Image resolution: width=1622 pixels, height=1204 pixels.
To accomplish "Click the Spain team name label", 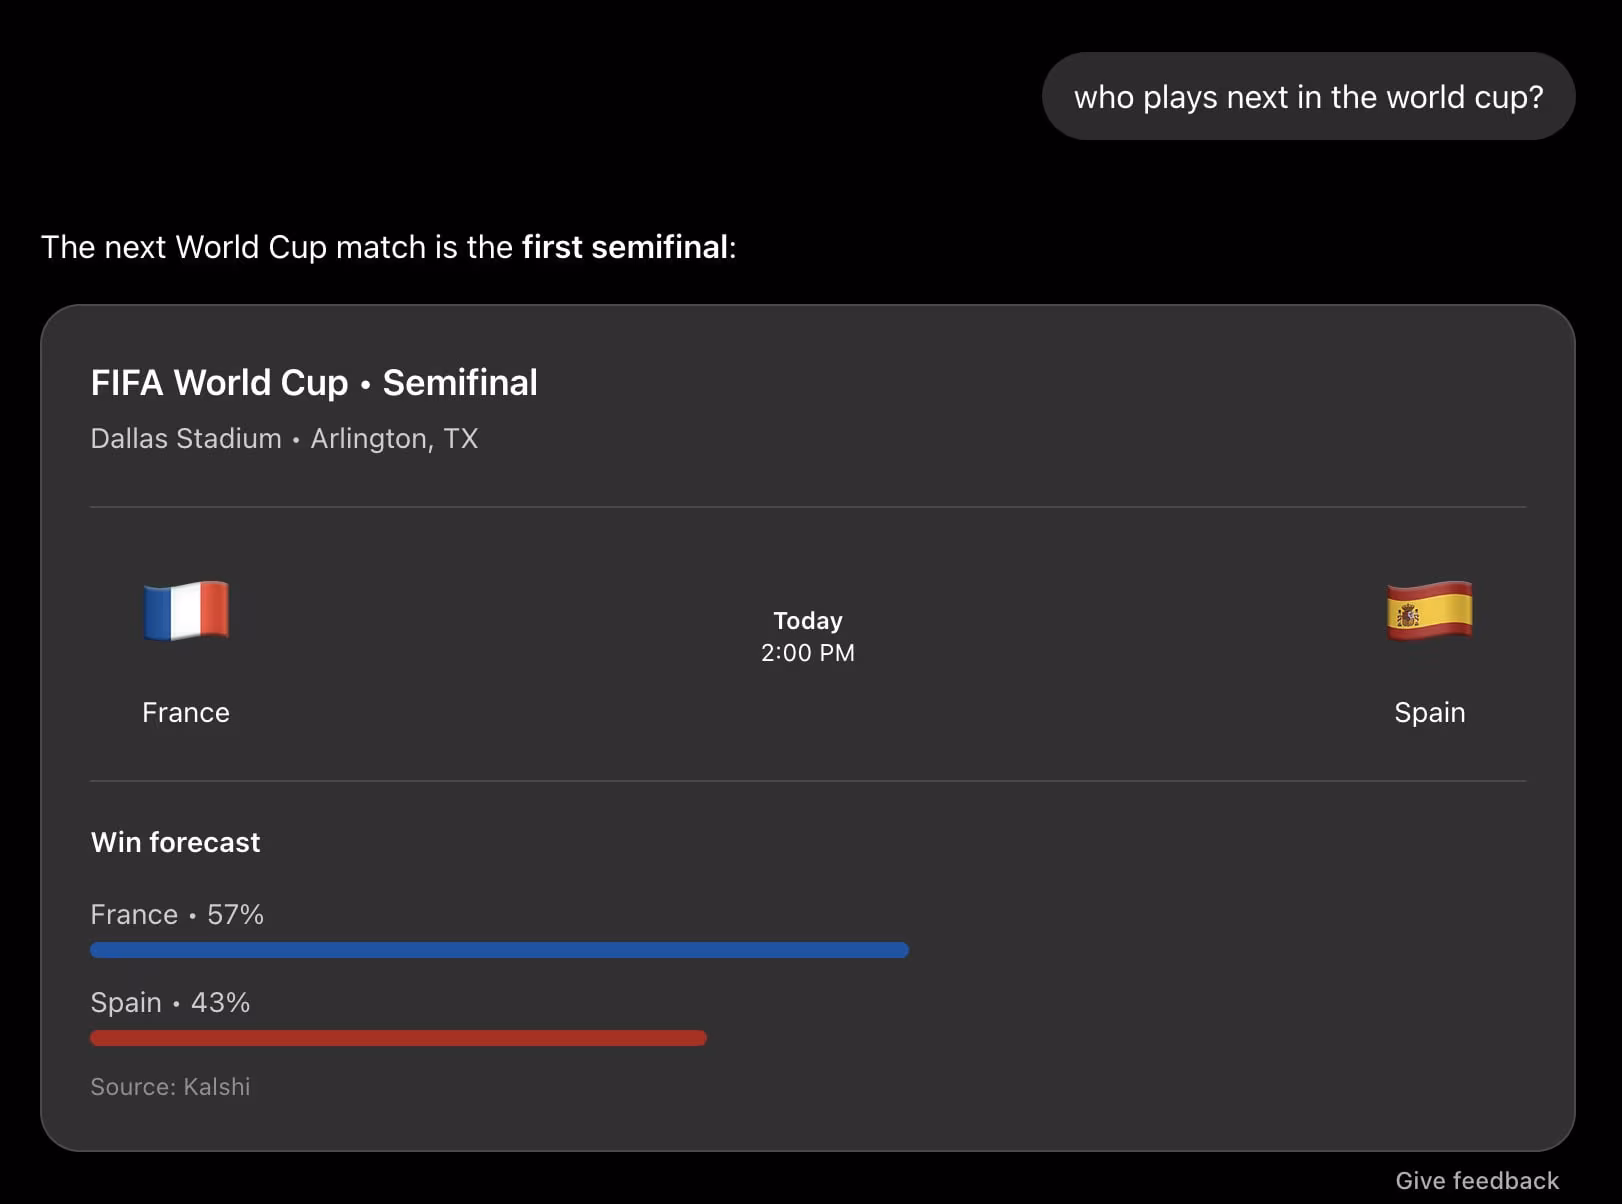I will point(1430,712).
